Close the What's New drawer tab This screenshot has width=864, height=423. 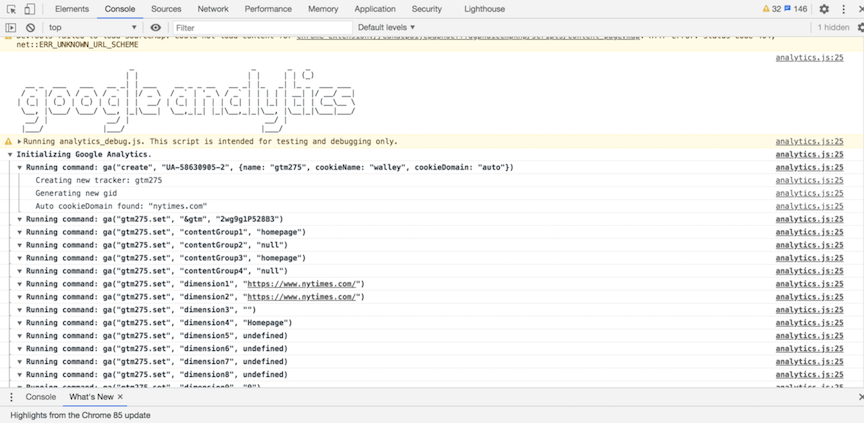pos(121,397)
